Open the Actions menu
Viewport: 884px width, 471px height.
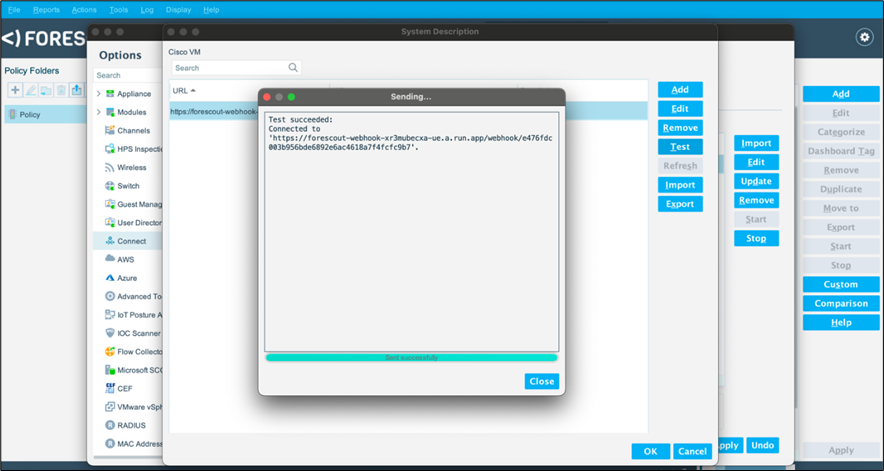[84, 10]
